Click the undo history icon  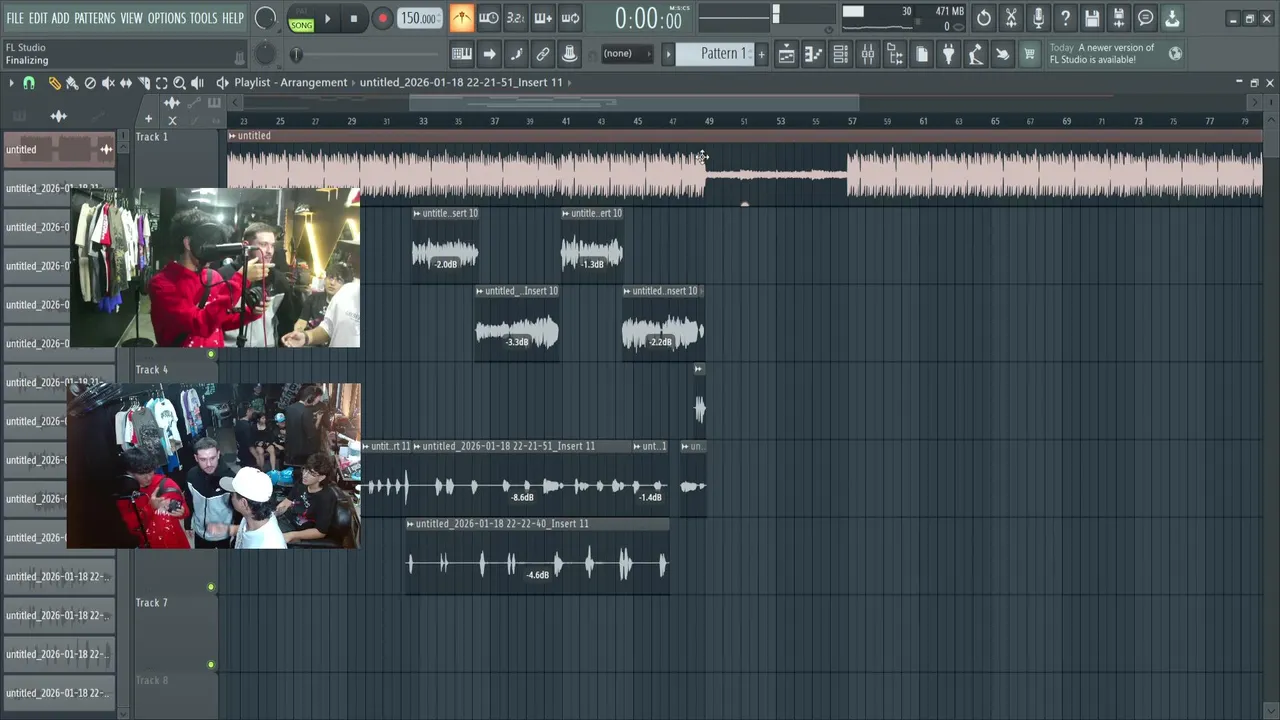coord(984,18)
